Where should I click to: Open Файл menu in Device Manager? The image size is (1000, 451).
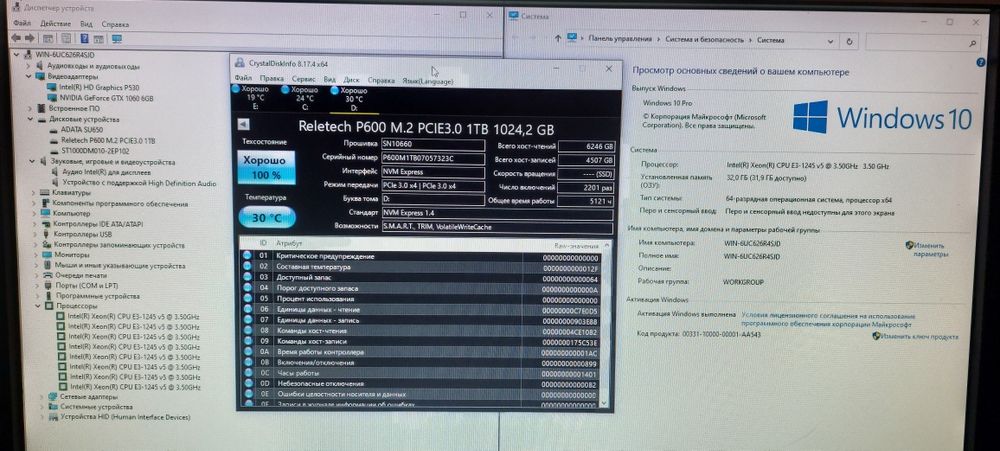pos(22,24)
